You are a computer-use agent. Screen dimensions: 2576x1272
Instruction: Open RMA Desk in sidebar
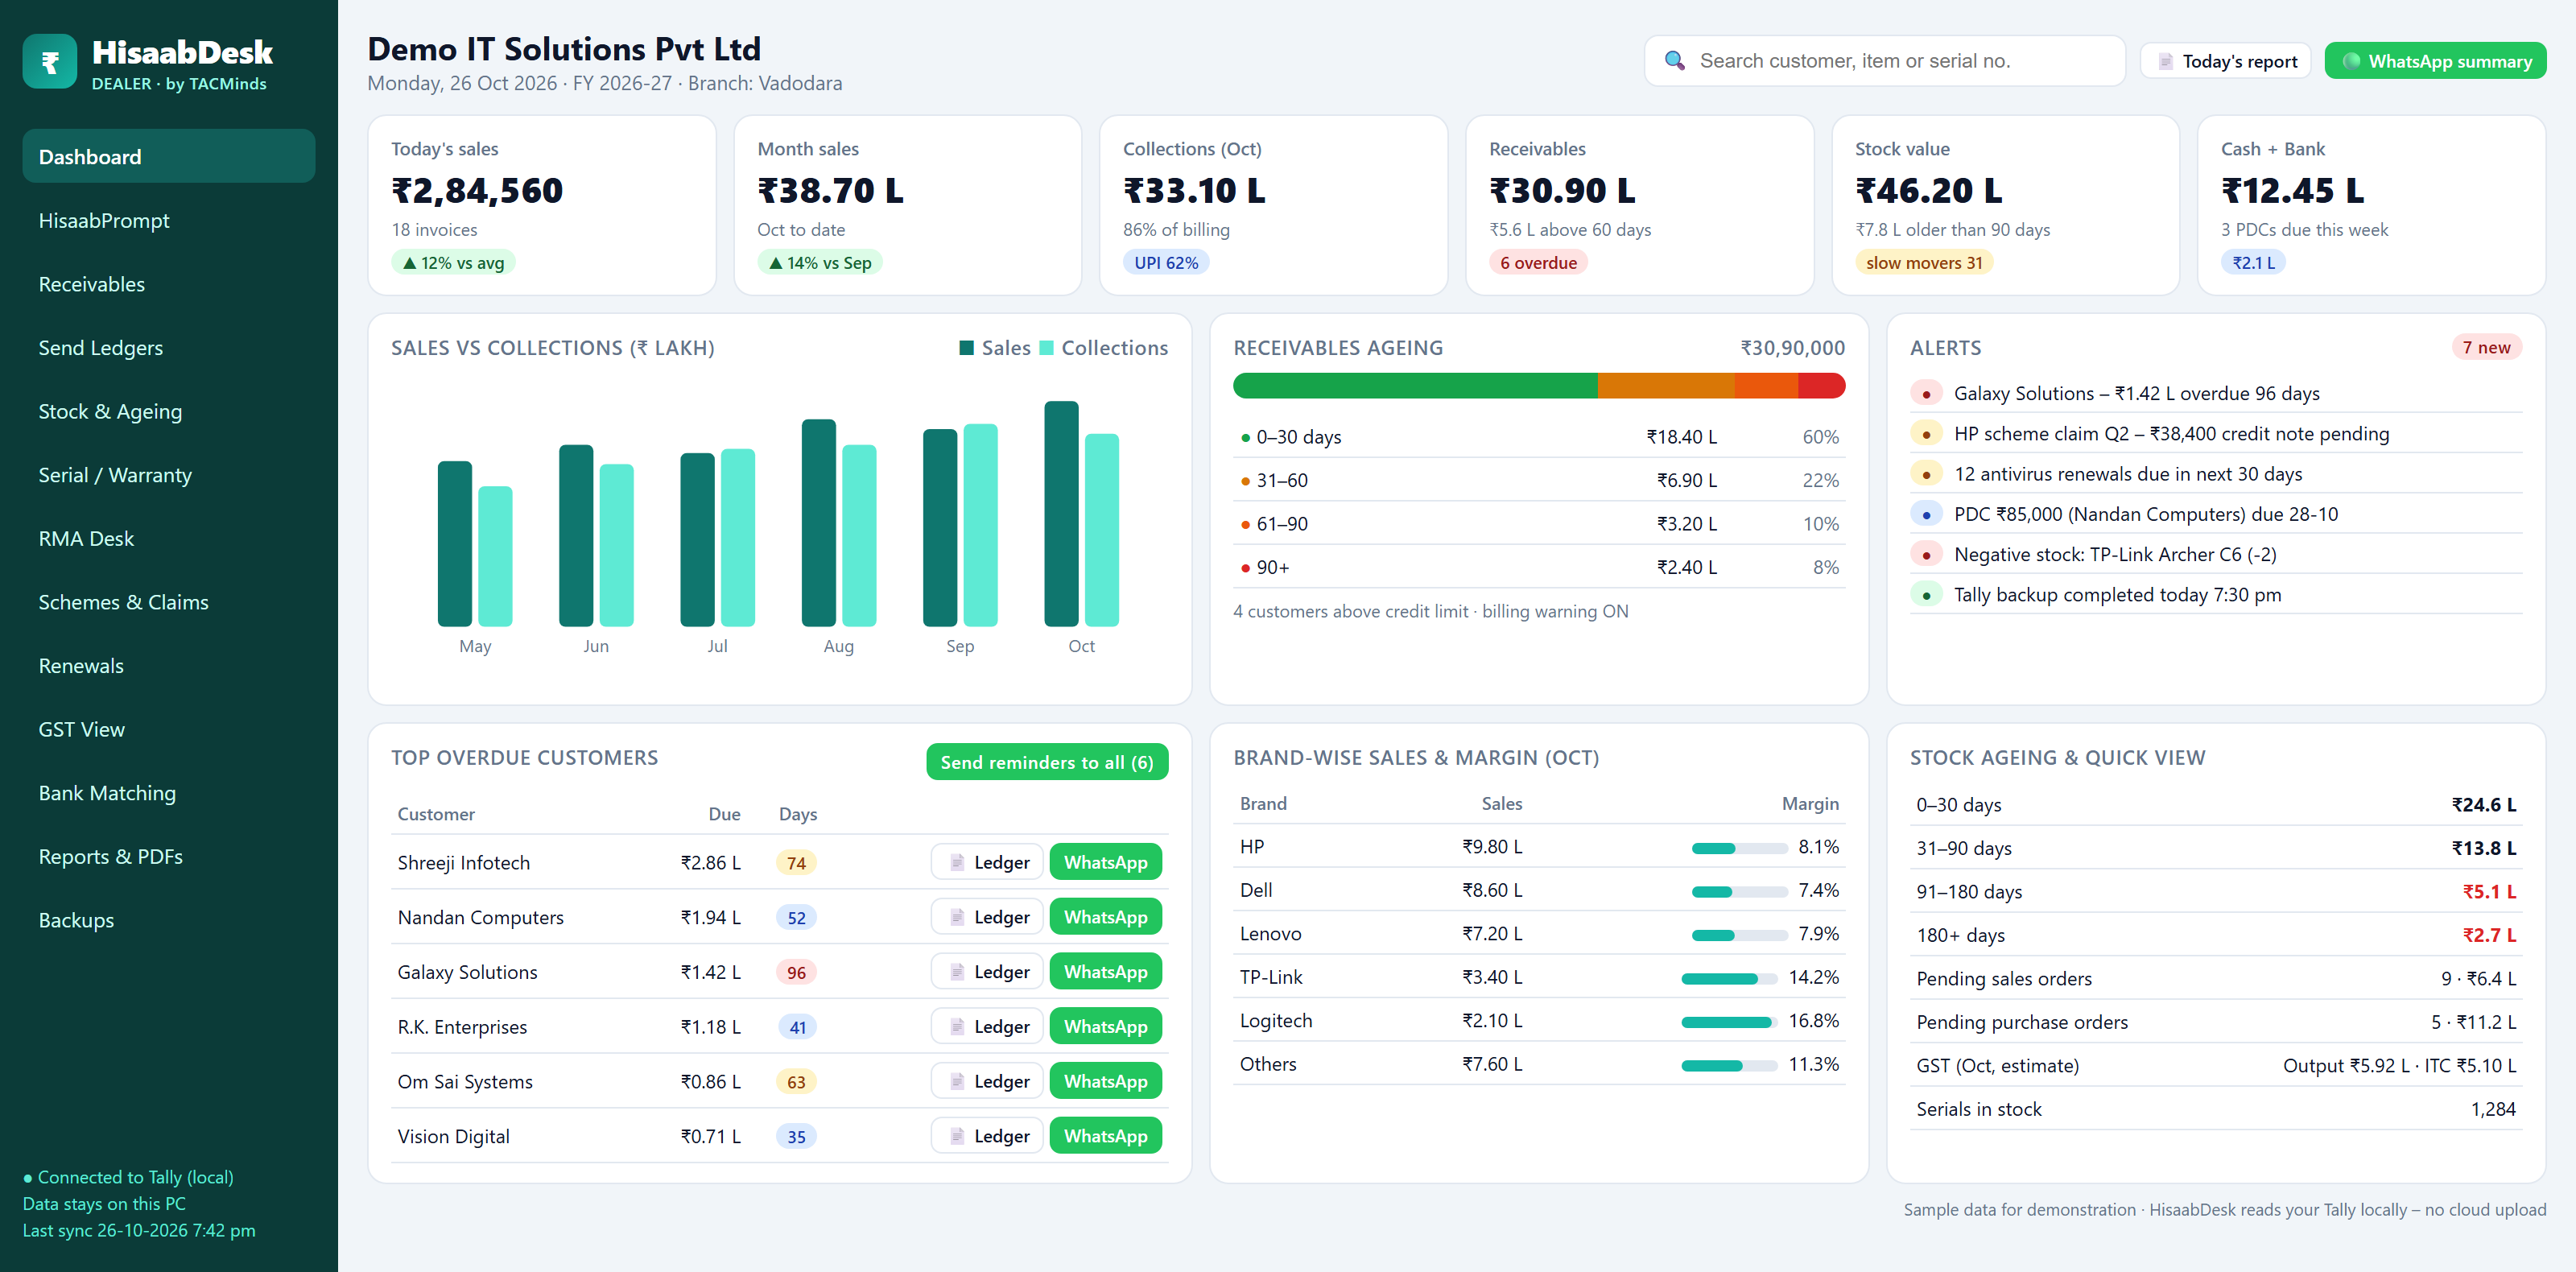[x=169, y=538]
